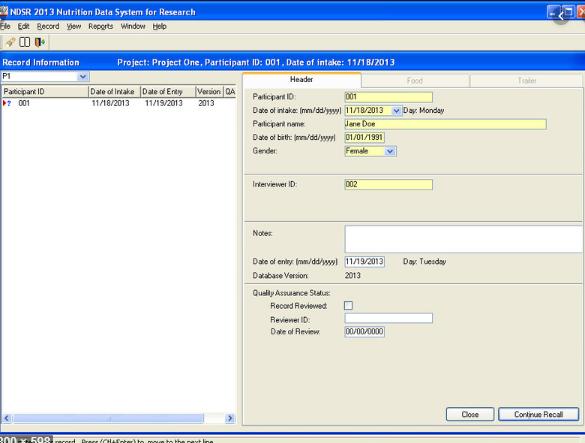Click the 2013 version cell in list

[206, 103]
